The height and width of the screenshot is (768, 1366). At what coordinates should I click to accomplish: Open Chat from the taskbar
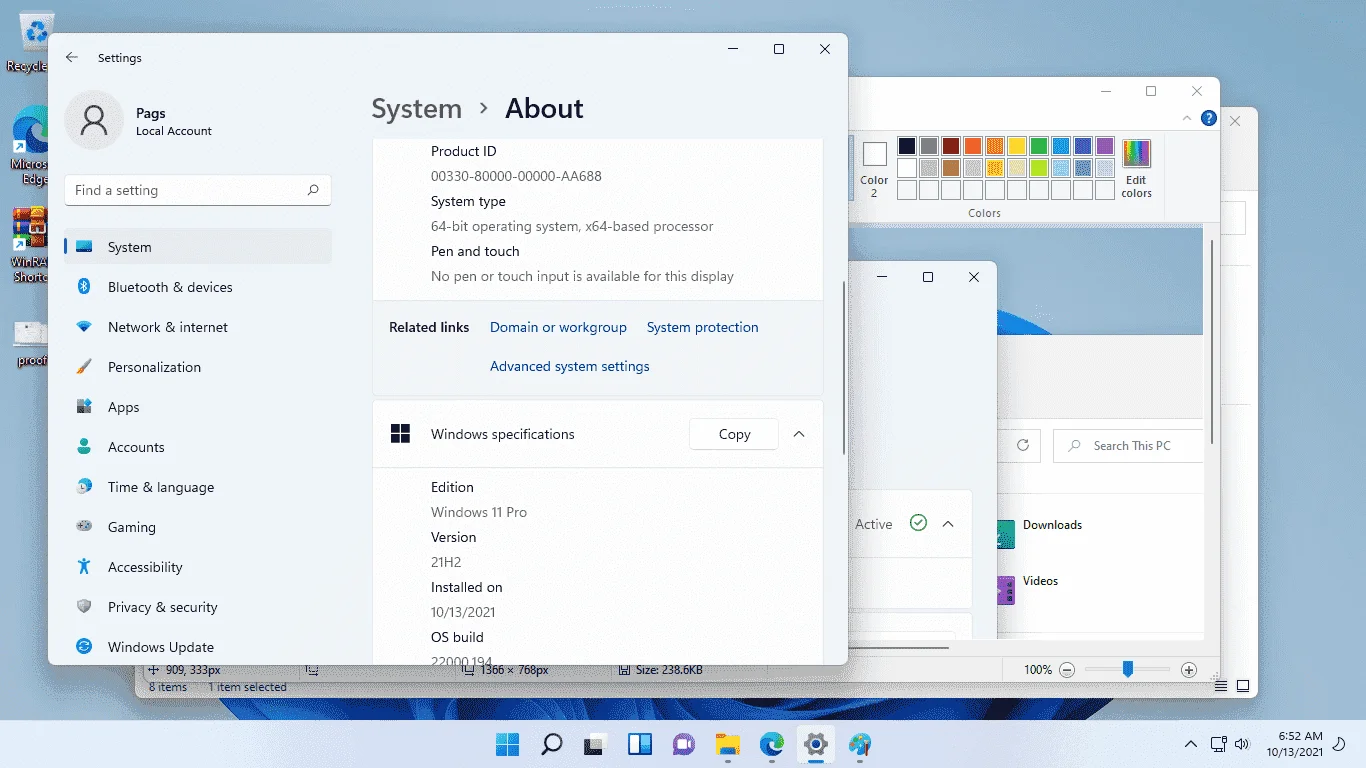click(684, 744)
